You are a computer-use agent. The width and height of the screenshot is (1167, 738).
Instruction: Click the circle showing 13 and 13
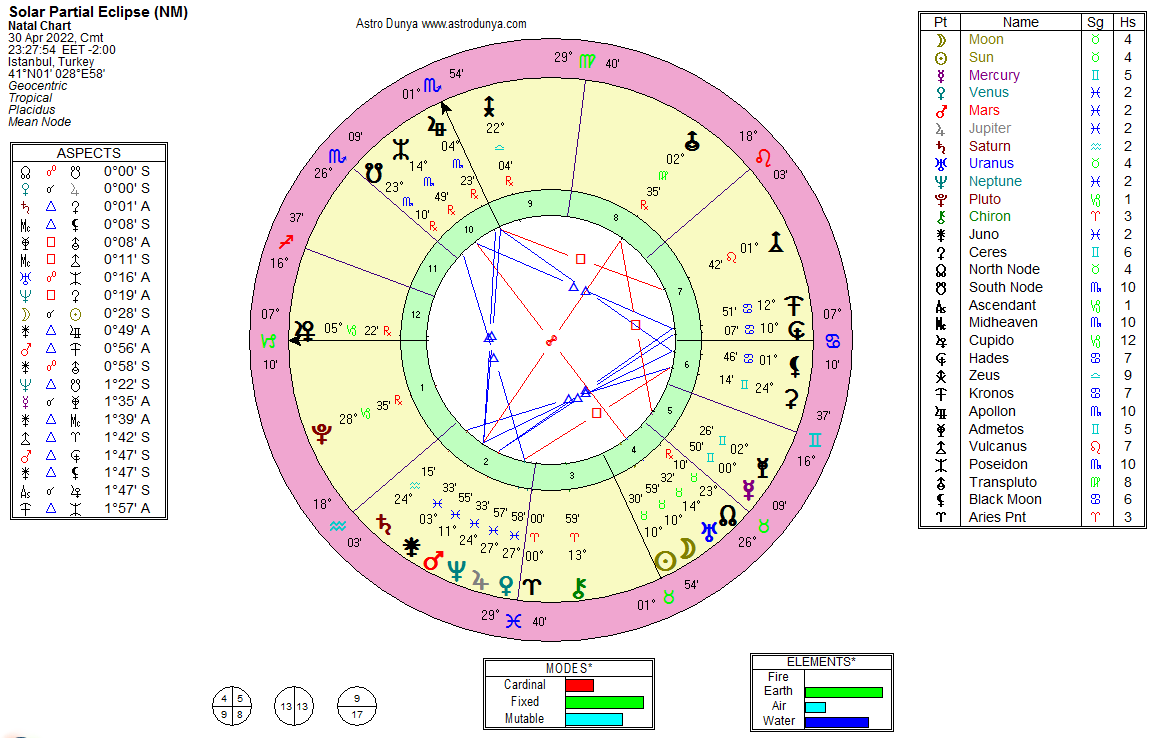coord(294,707)
